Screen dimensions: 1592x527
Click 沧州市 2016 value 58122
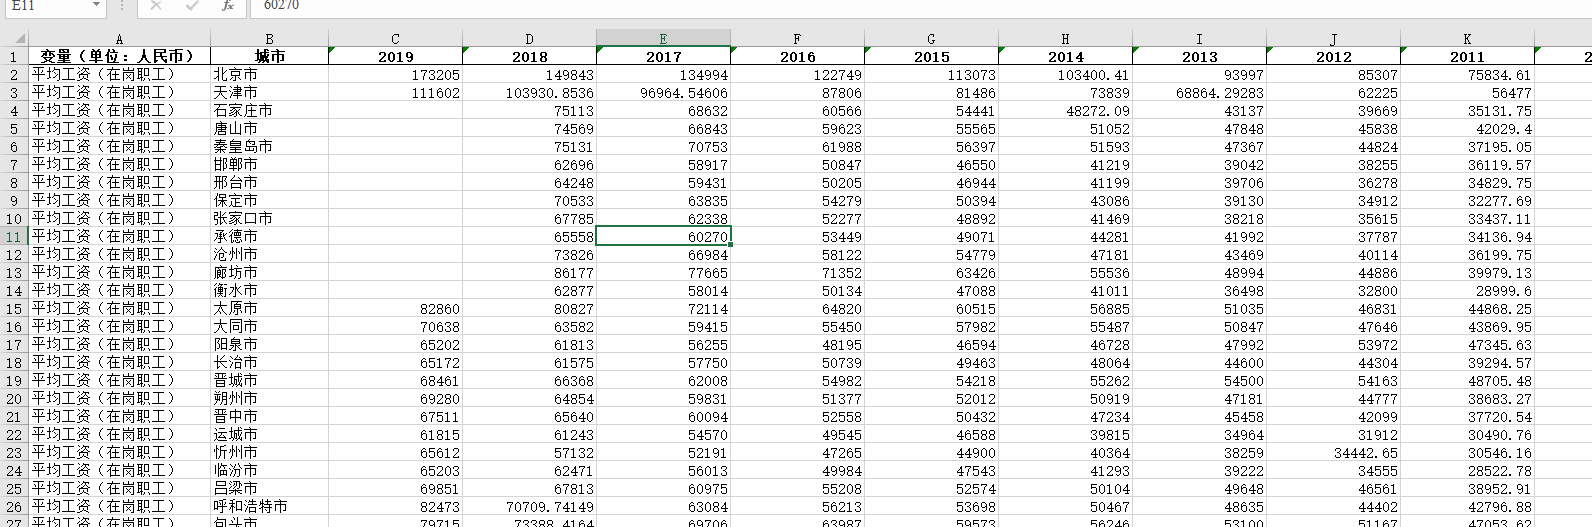pyautogui.click(x=797, y=254)
